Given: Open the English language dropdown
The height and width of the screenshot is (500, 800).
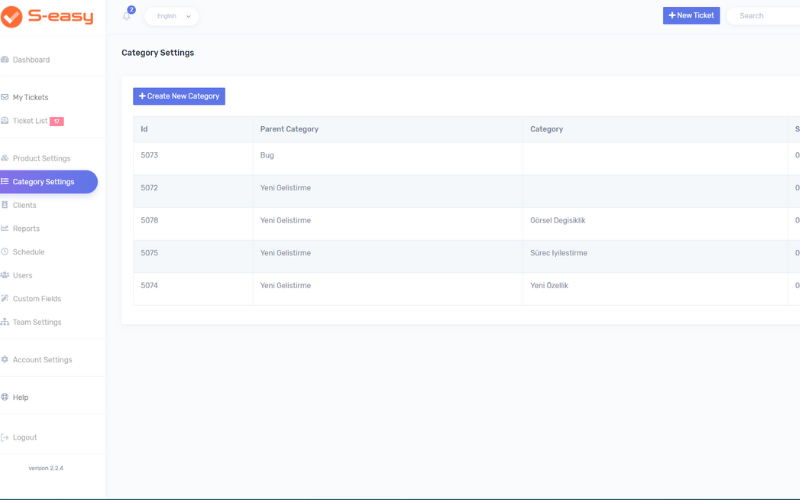Looking at the screenshot, I should [171, 16].
